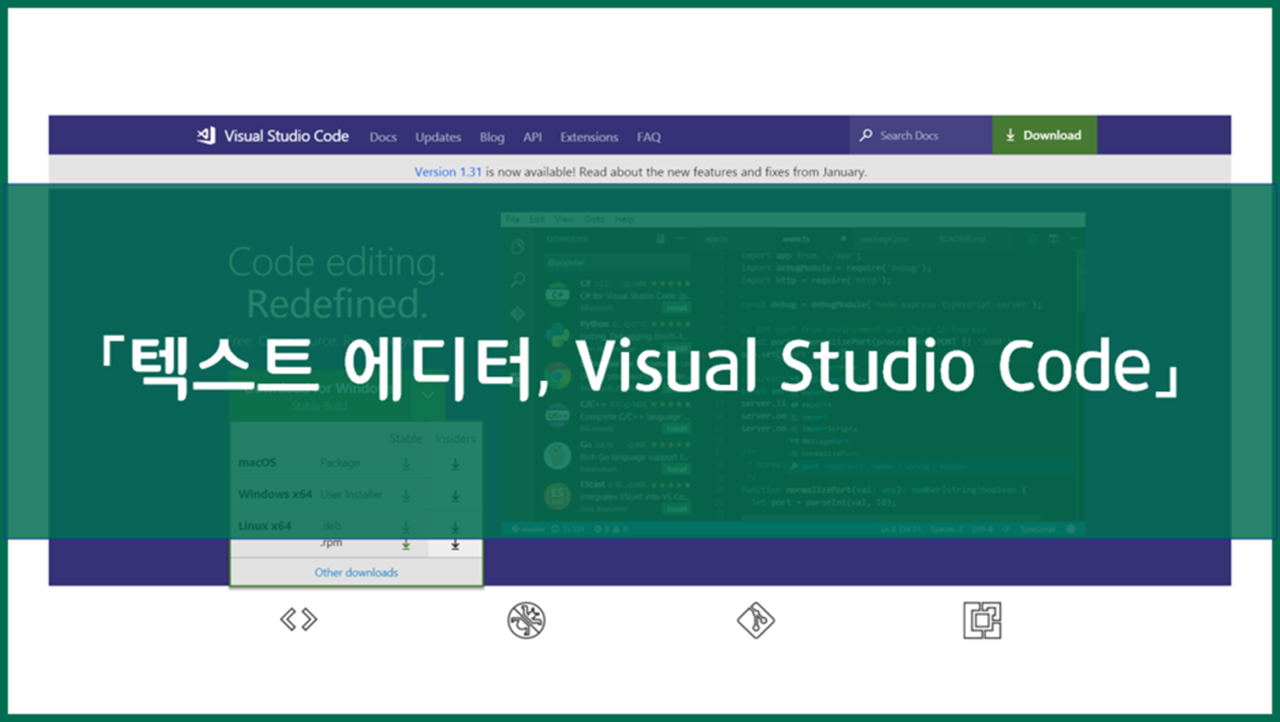Open the Blog navigation item
The width and height of the screenshot is (1280, 722).
coord(492,137)
